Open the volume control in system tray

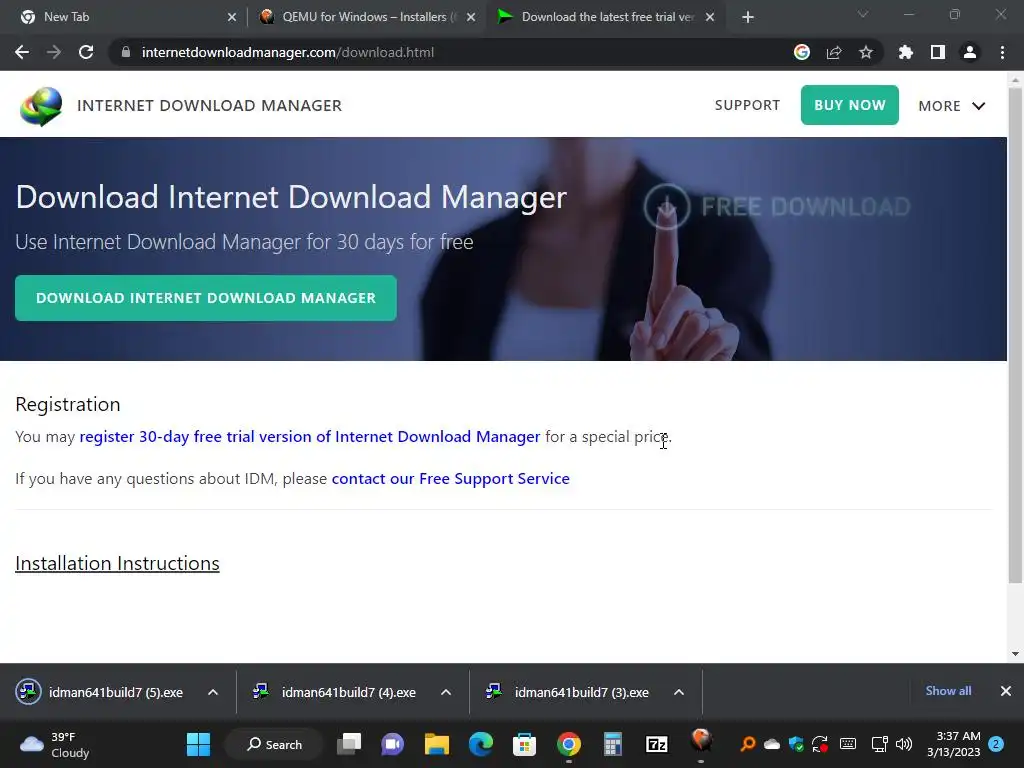tap(904, 744)
